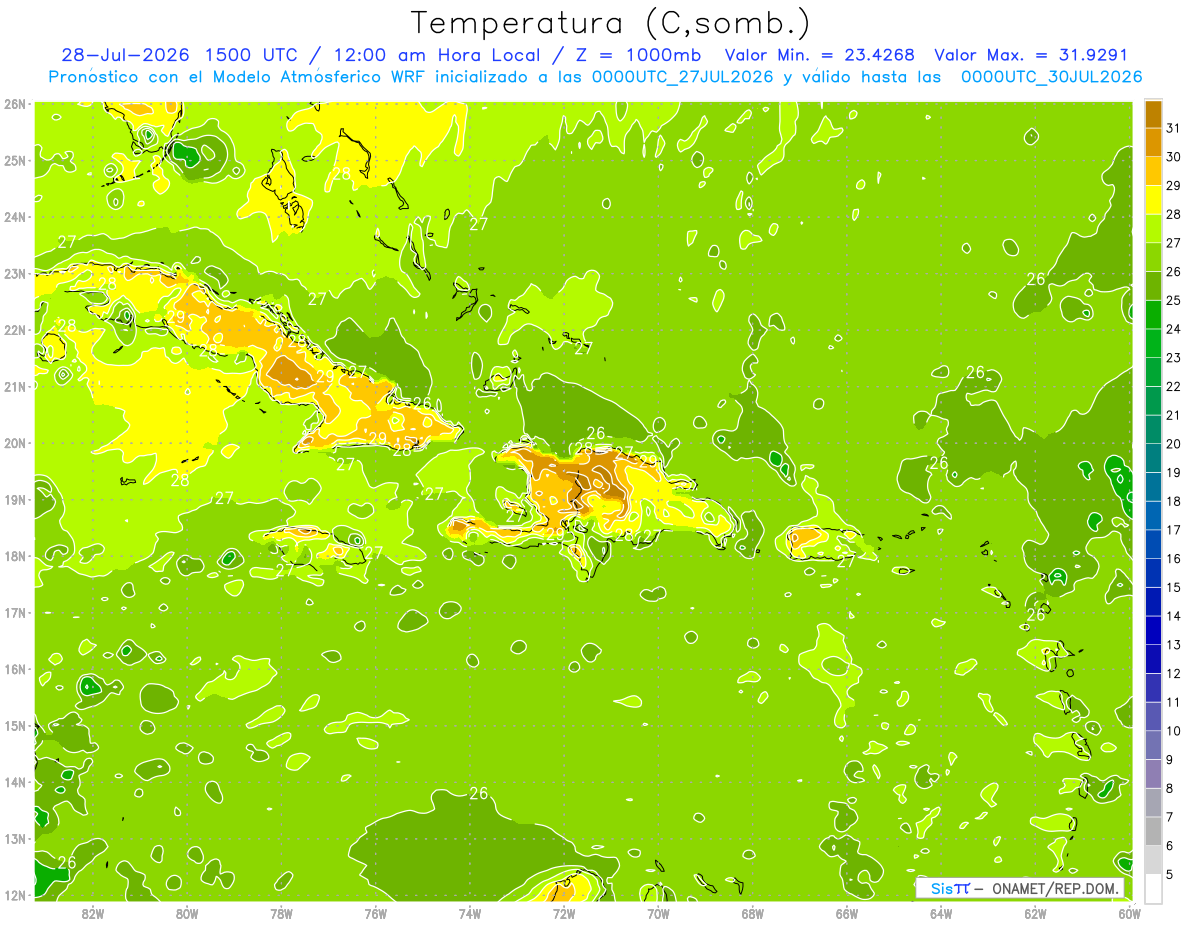
Task: Click the '12N' latitude axis label
Action: (x=15, y=895)
